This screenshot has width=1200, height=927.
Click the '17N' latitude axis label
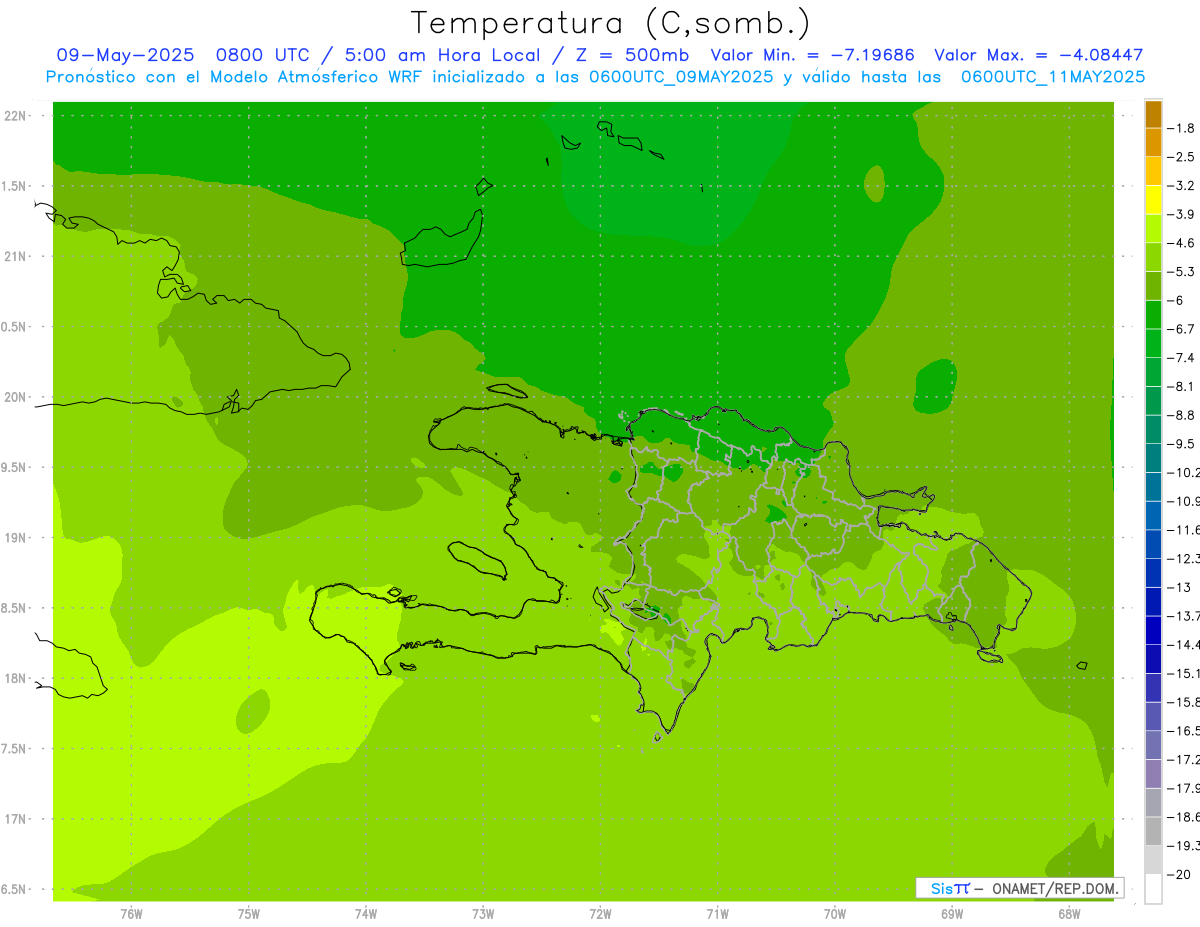(x=16, y=819)
